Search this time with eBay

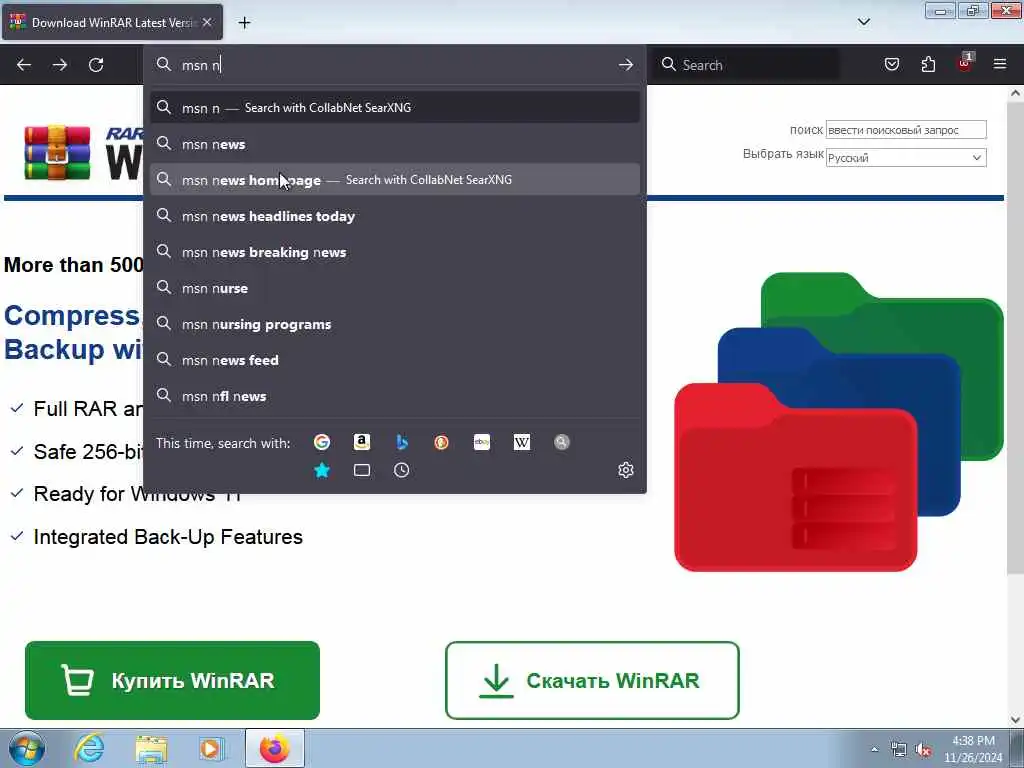[x=482, y=442]
